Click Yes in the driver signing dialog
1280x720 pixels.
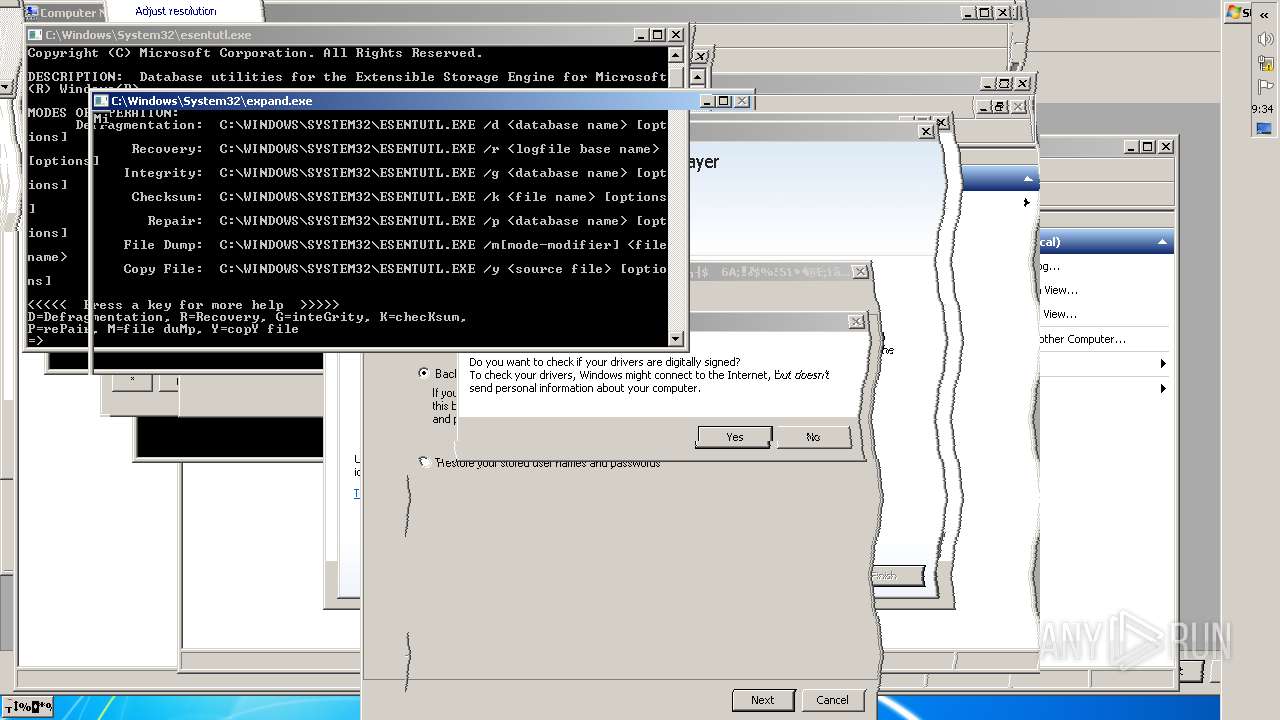click(735, 437)
